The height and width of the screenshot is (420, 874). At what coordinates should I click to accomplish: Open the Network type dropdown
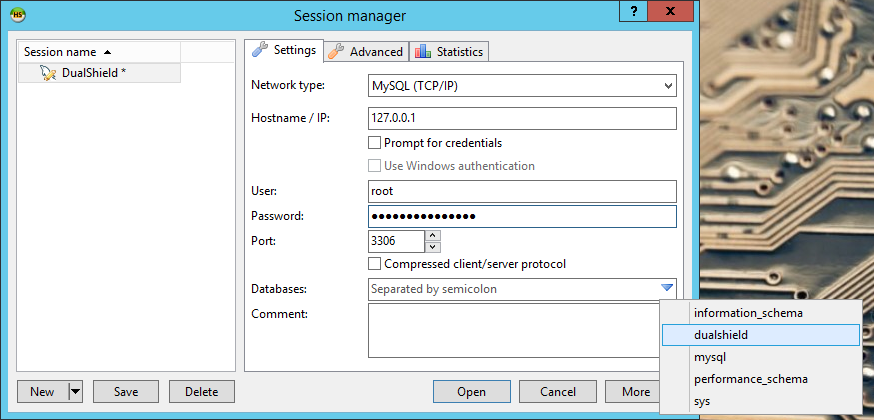click(668, 86)
